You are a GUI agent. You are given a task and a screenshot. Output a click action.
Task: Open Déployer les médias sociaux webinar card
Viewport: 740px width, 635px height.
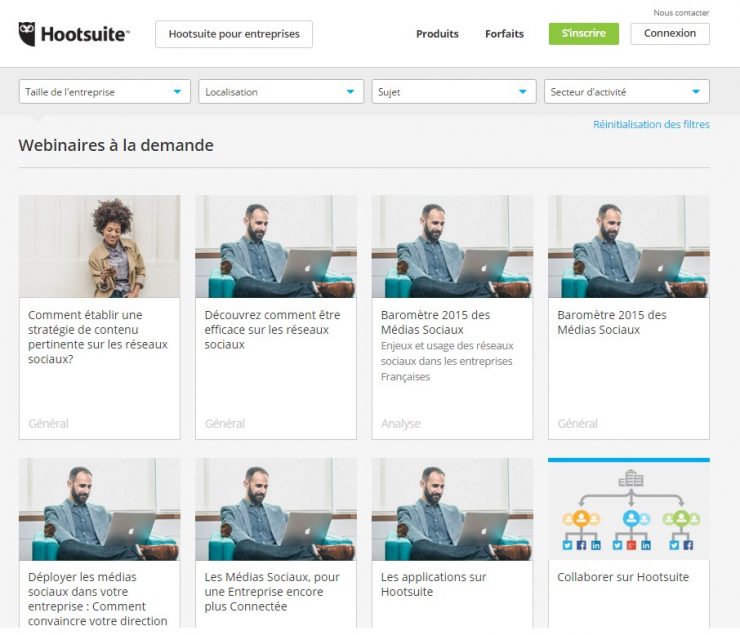coord(98,599)
